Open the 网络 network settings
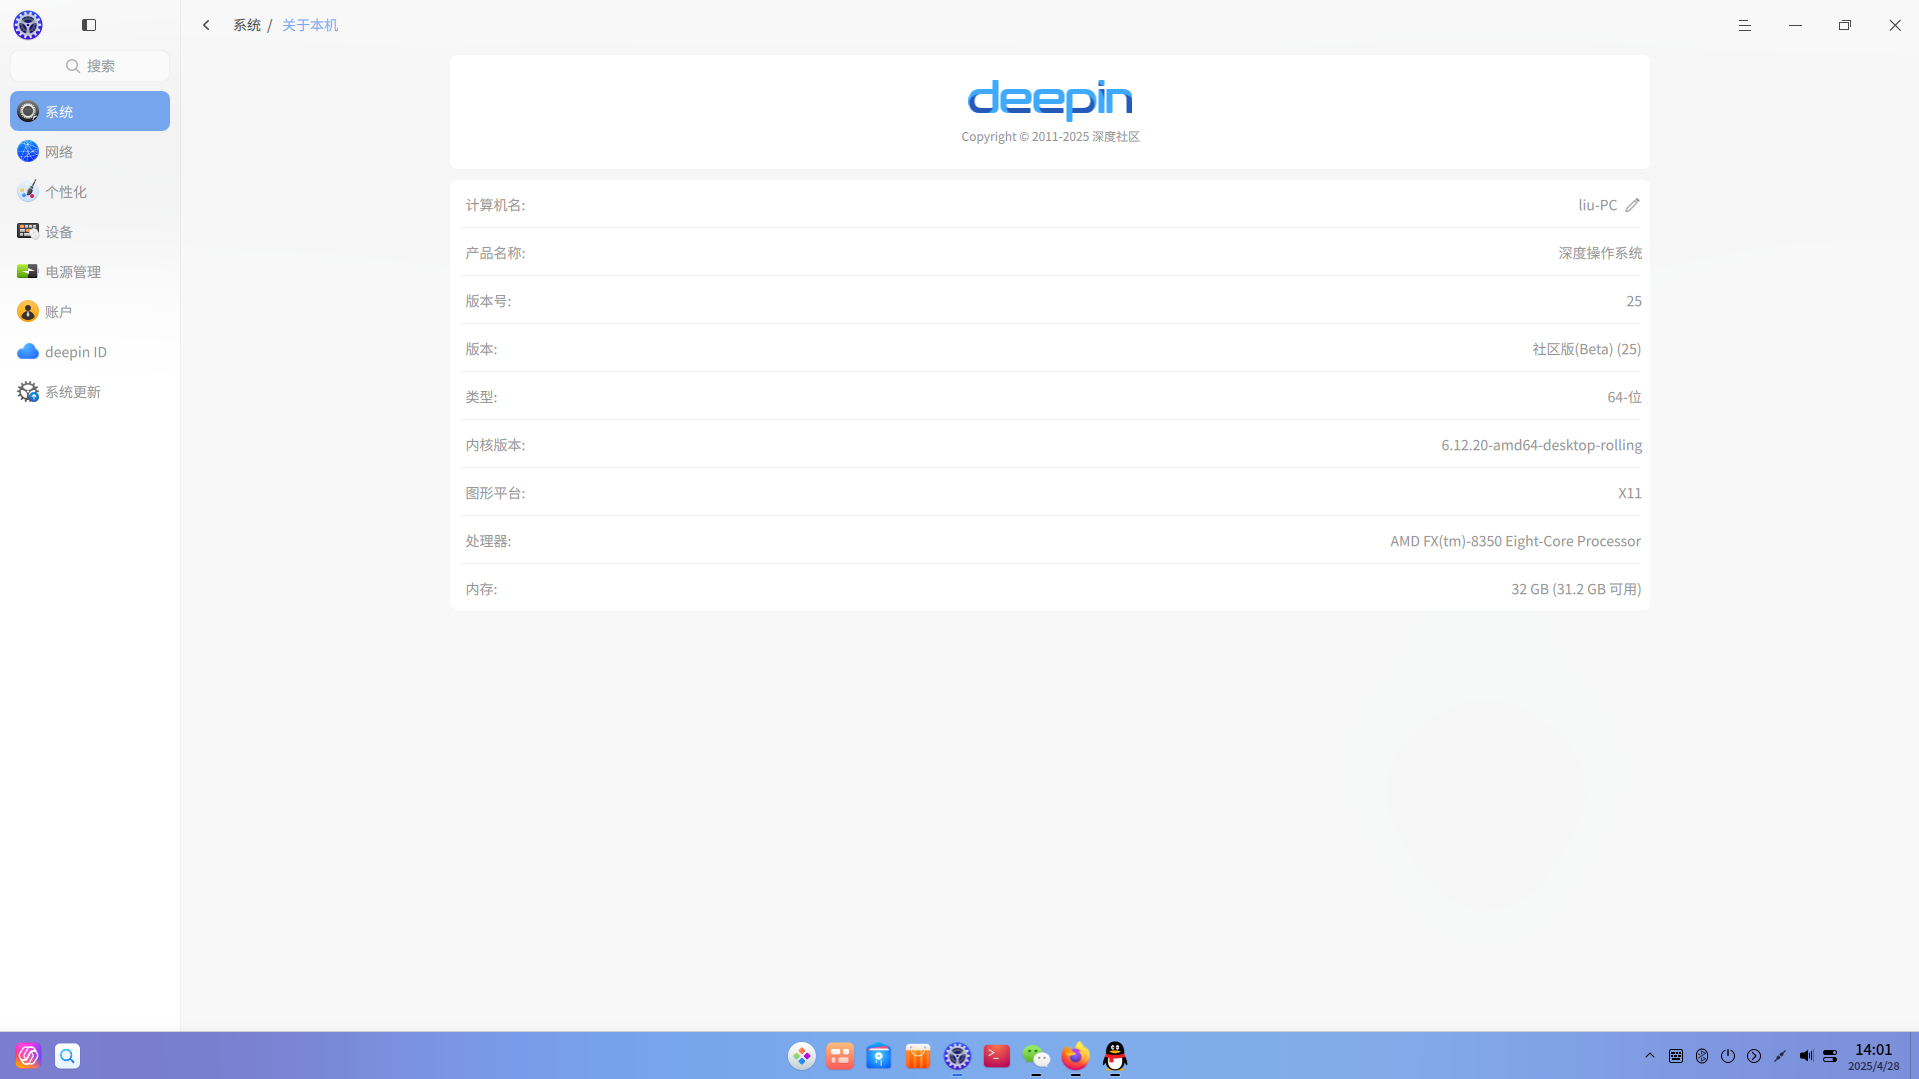 point(90,151)
